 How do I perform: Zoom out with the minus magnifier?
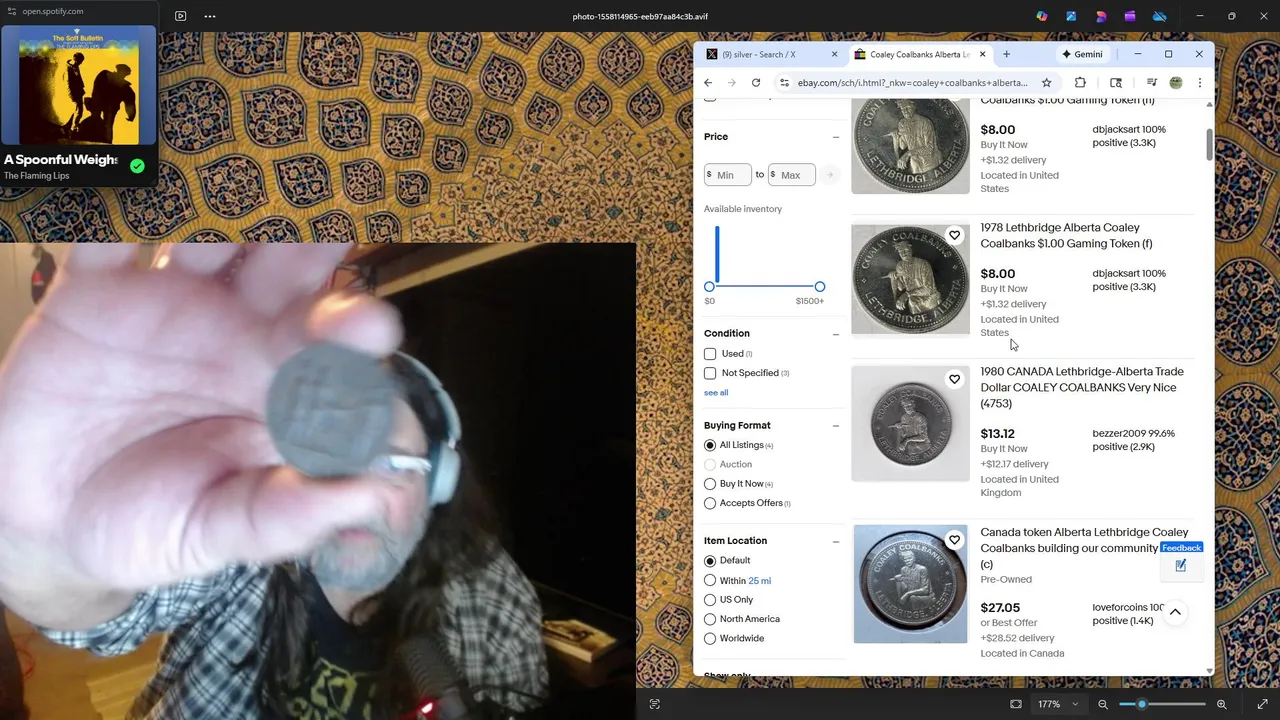pos(1103,704)
